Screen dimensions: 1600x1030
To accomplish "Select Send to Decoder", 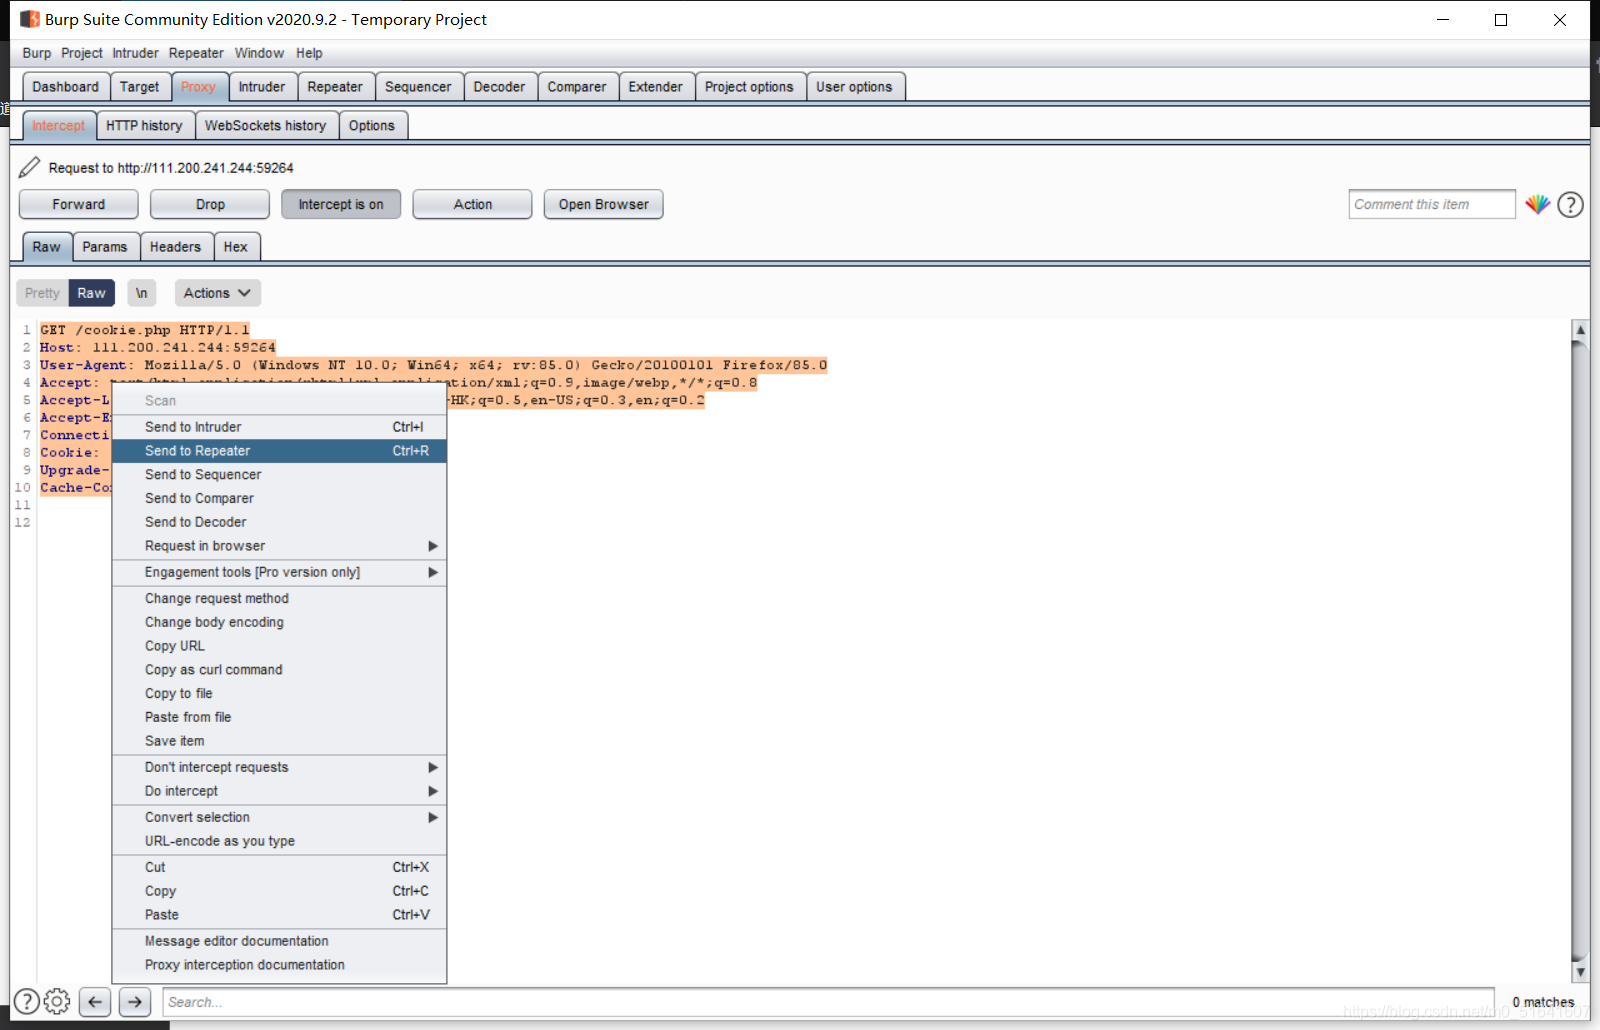I will pyautogui.click(x=279, y=522).
